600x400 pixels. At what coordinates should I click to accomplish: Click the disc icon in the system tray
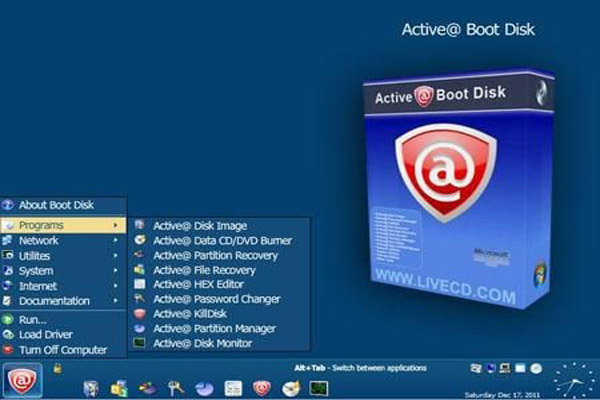(536, 368)
